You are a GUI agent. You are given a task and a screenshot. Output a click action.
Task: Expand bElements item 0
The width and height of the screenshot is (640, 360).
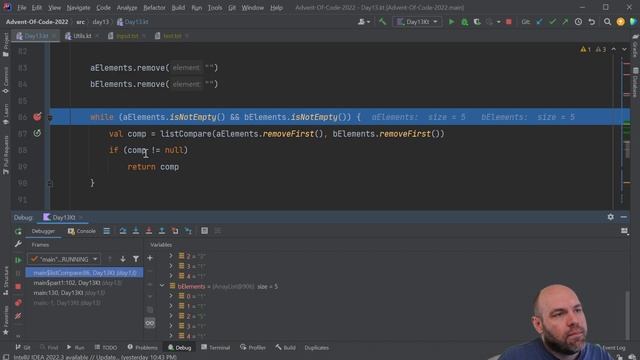pos(171,296)
